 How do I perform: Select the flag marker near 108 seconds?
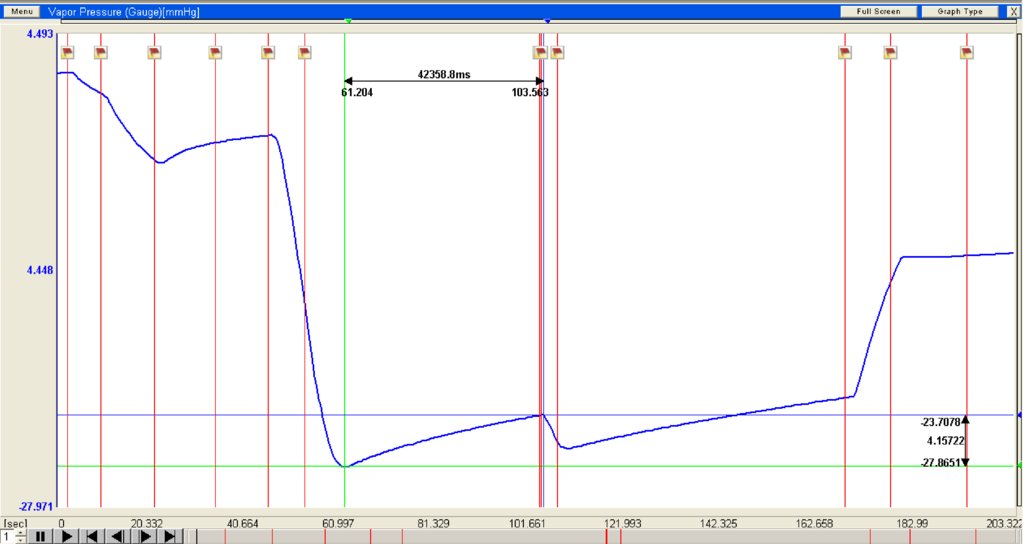557,53
